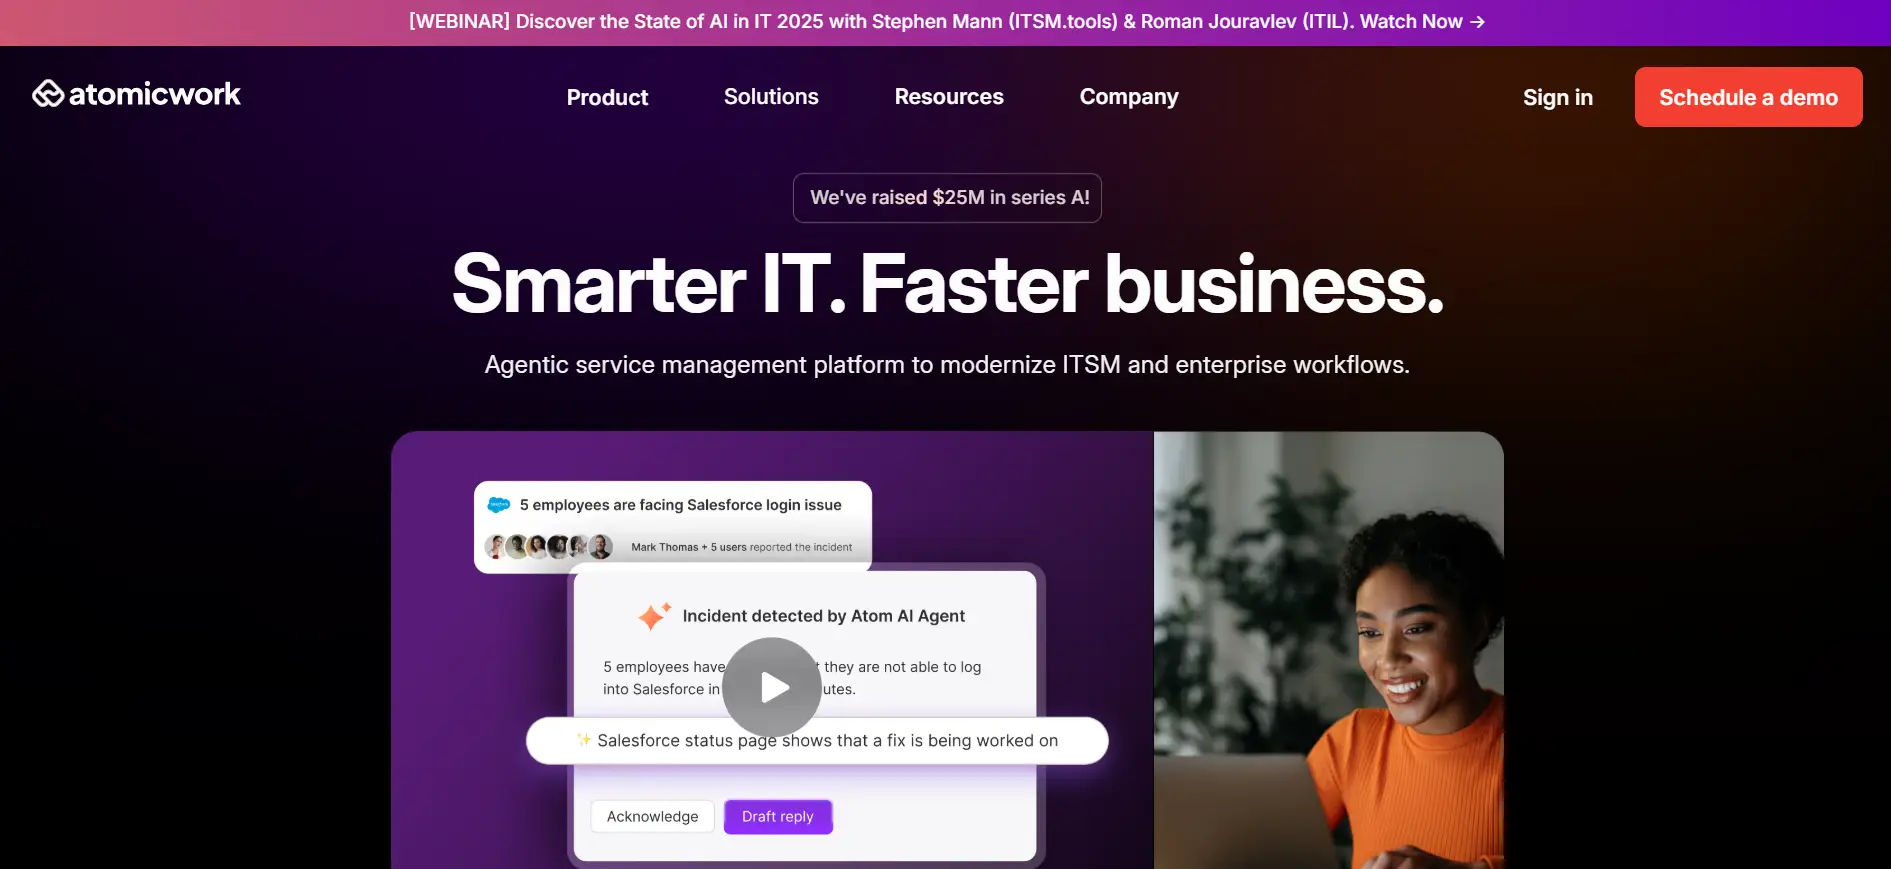Click the Draft reply button
The image size is (1891, 869).
point(778,816)
